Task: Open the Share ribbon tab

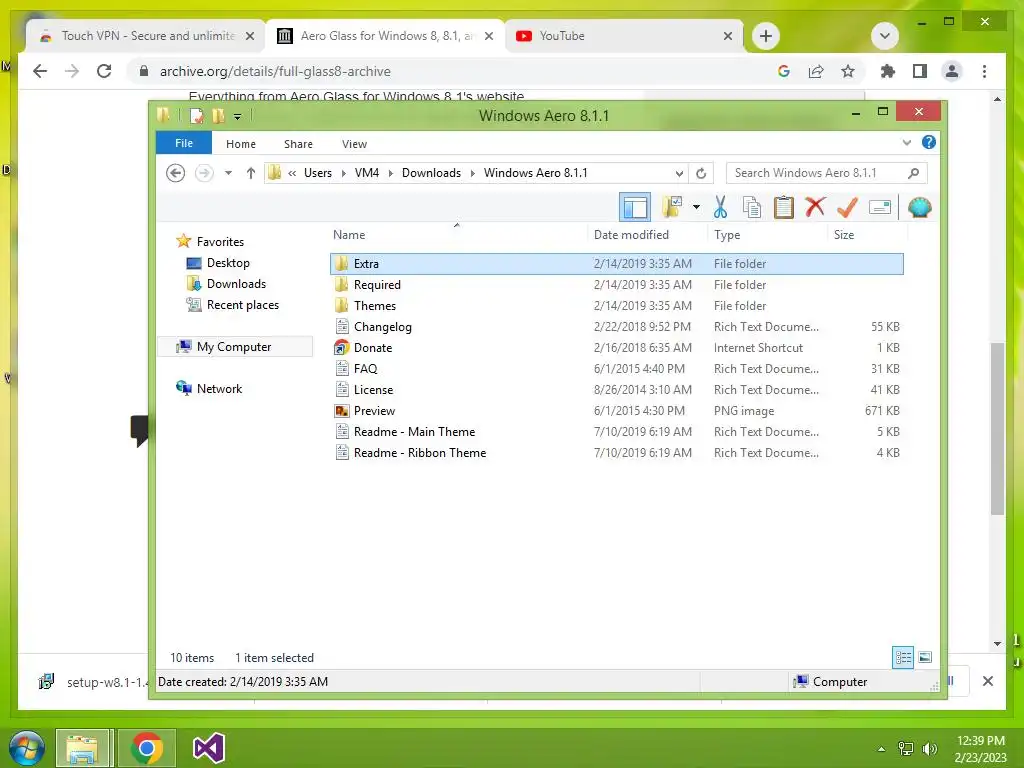Action: pyautogui.click(x=298, y=144)
